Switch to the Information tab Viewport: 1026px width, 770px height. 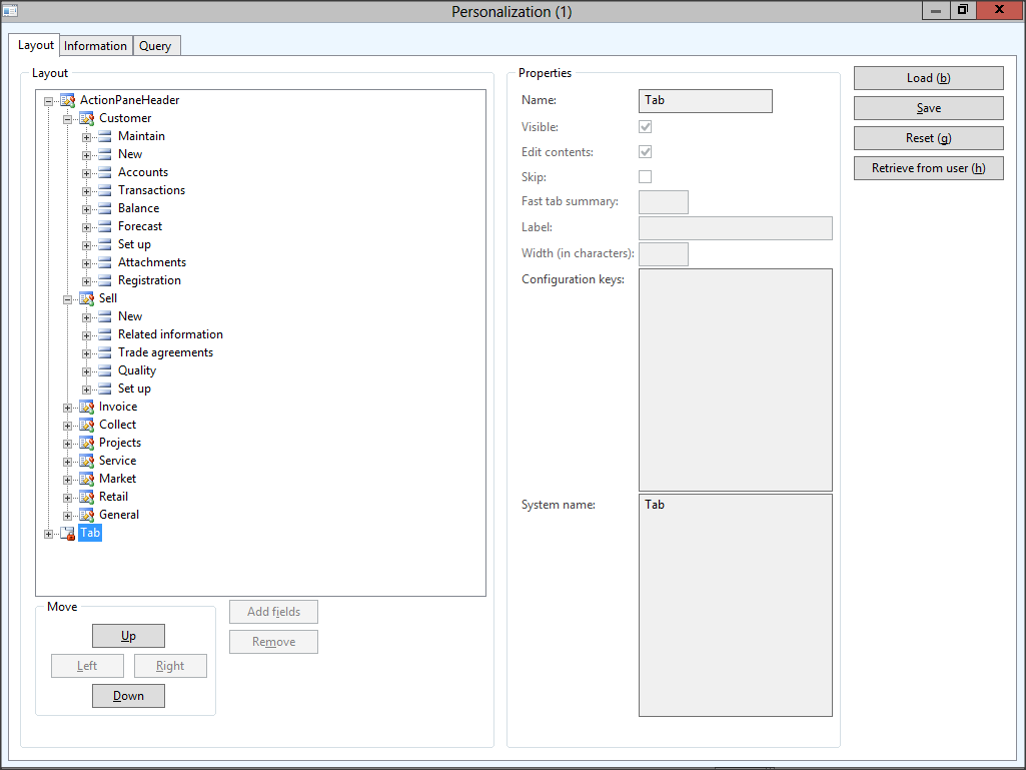[95, 46]
